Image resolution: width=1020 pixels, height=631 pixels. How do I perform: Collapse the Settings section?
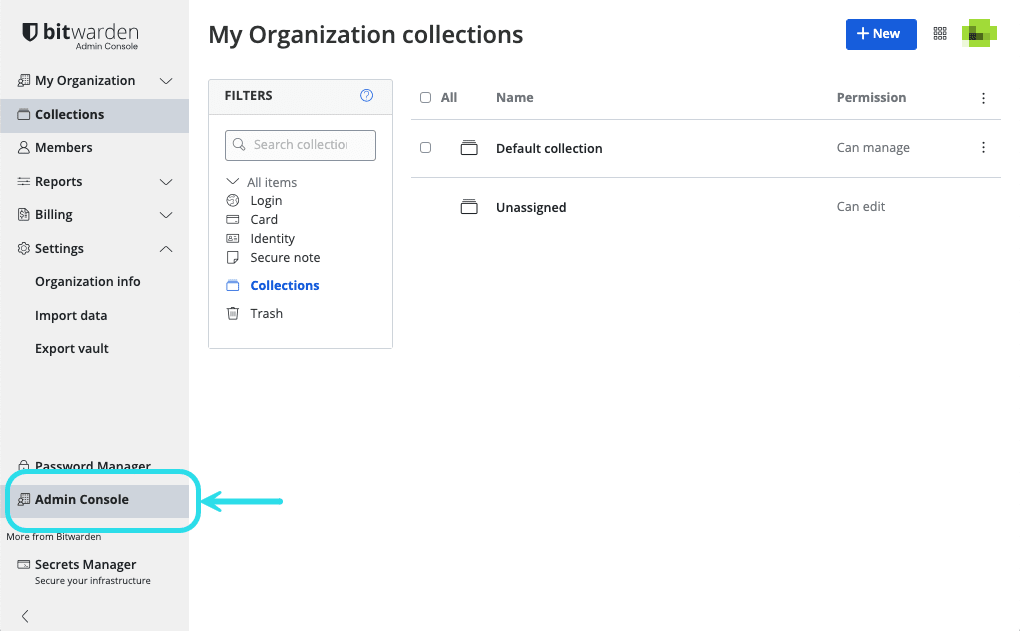point(165,248)
